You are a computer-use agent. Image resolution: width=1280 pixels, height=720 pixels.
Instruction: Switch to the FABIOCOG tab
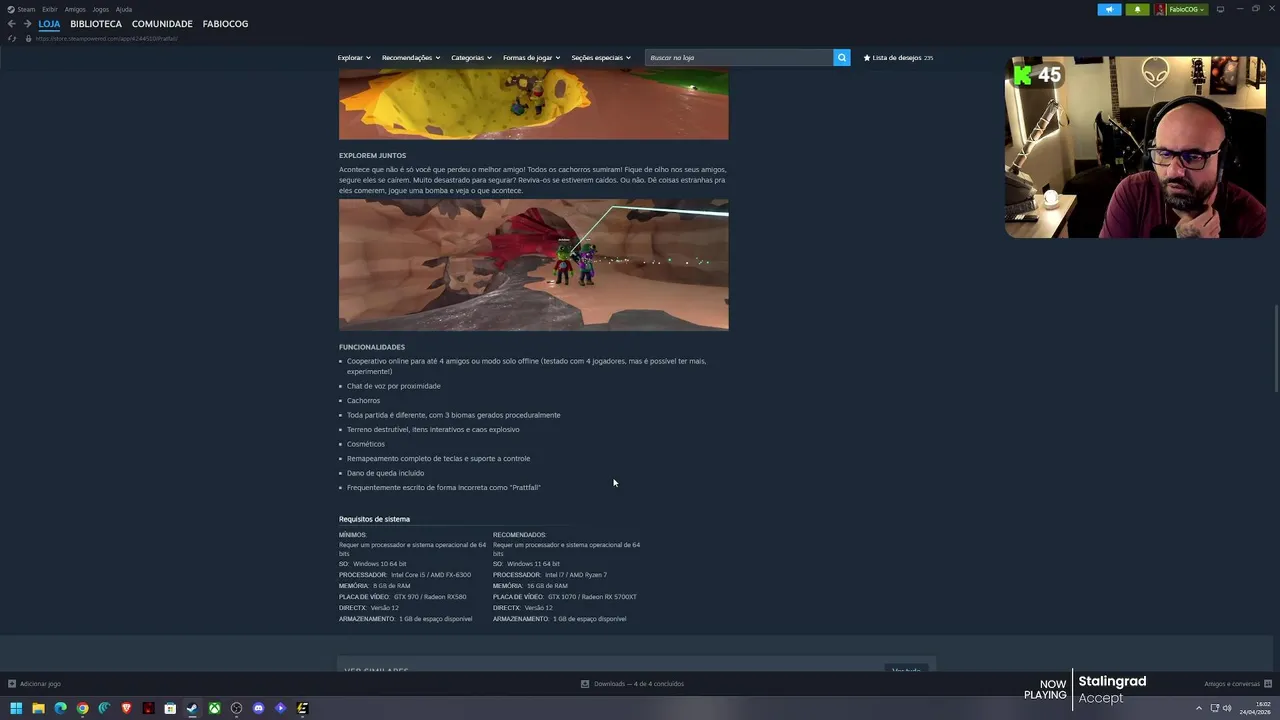click(225, 24)
